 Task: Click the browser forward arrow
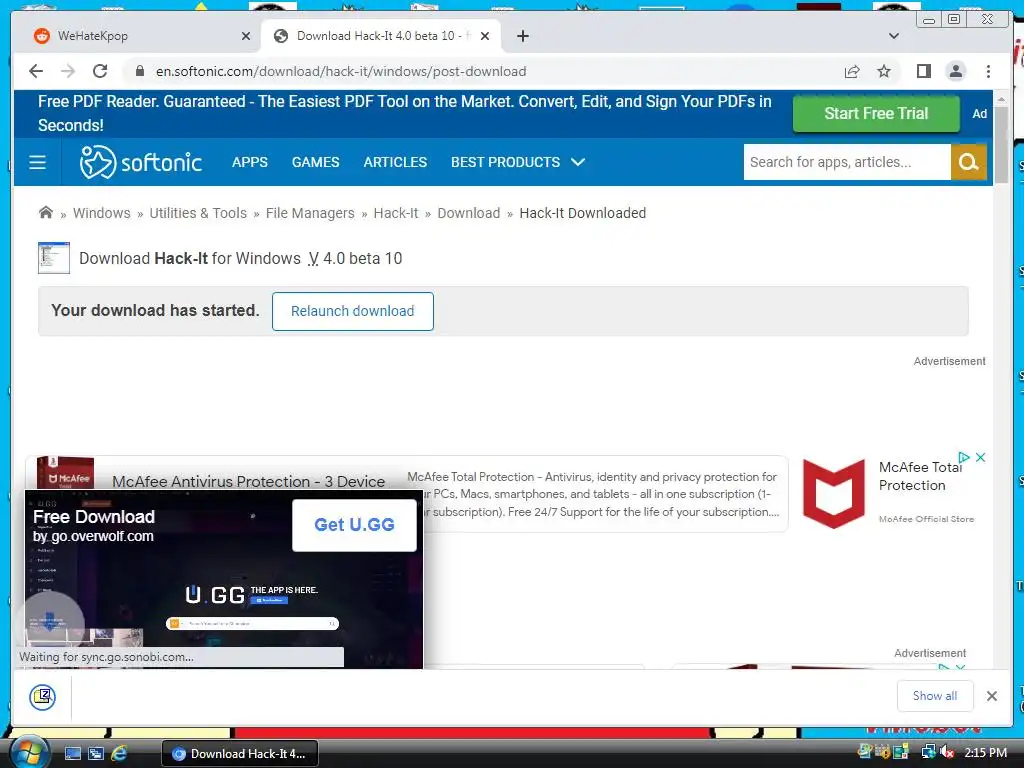click(x=68, y=71)
